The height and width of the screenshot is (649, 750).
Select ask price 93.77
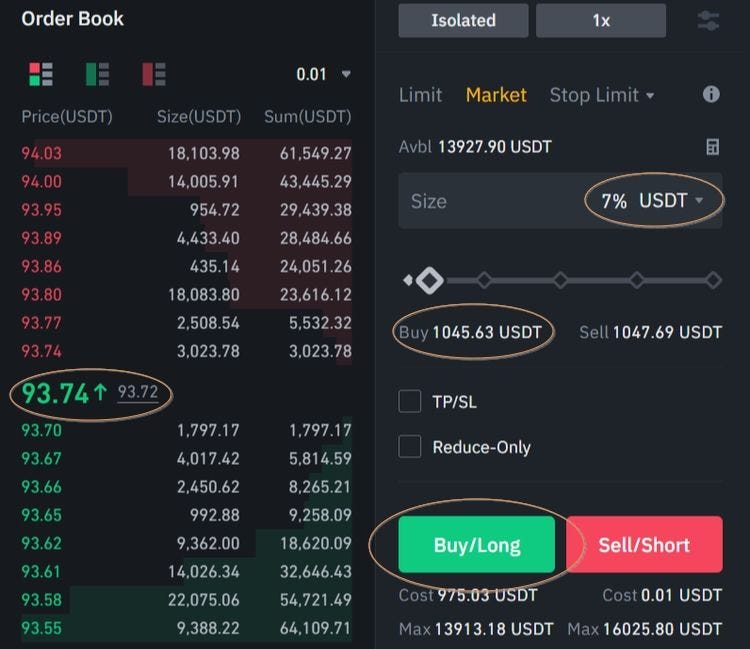click(42, 323)
